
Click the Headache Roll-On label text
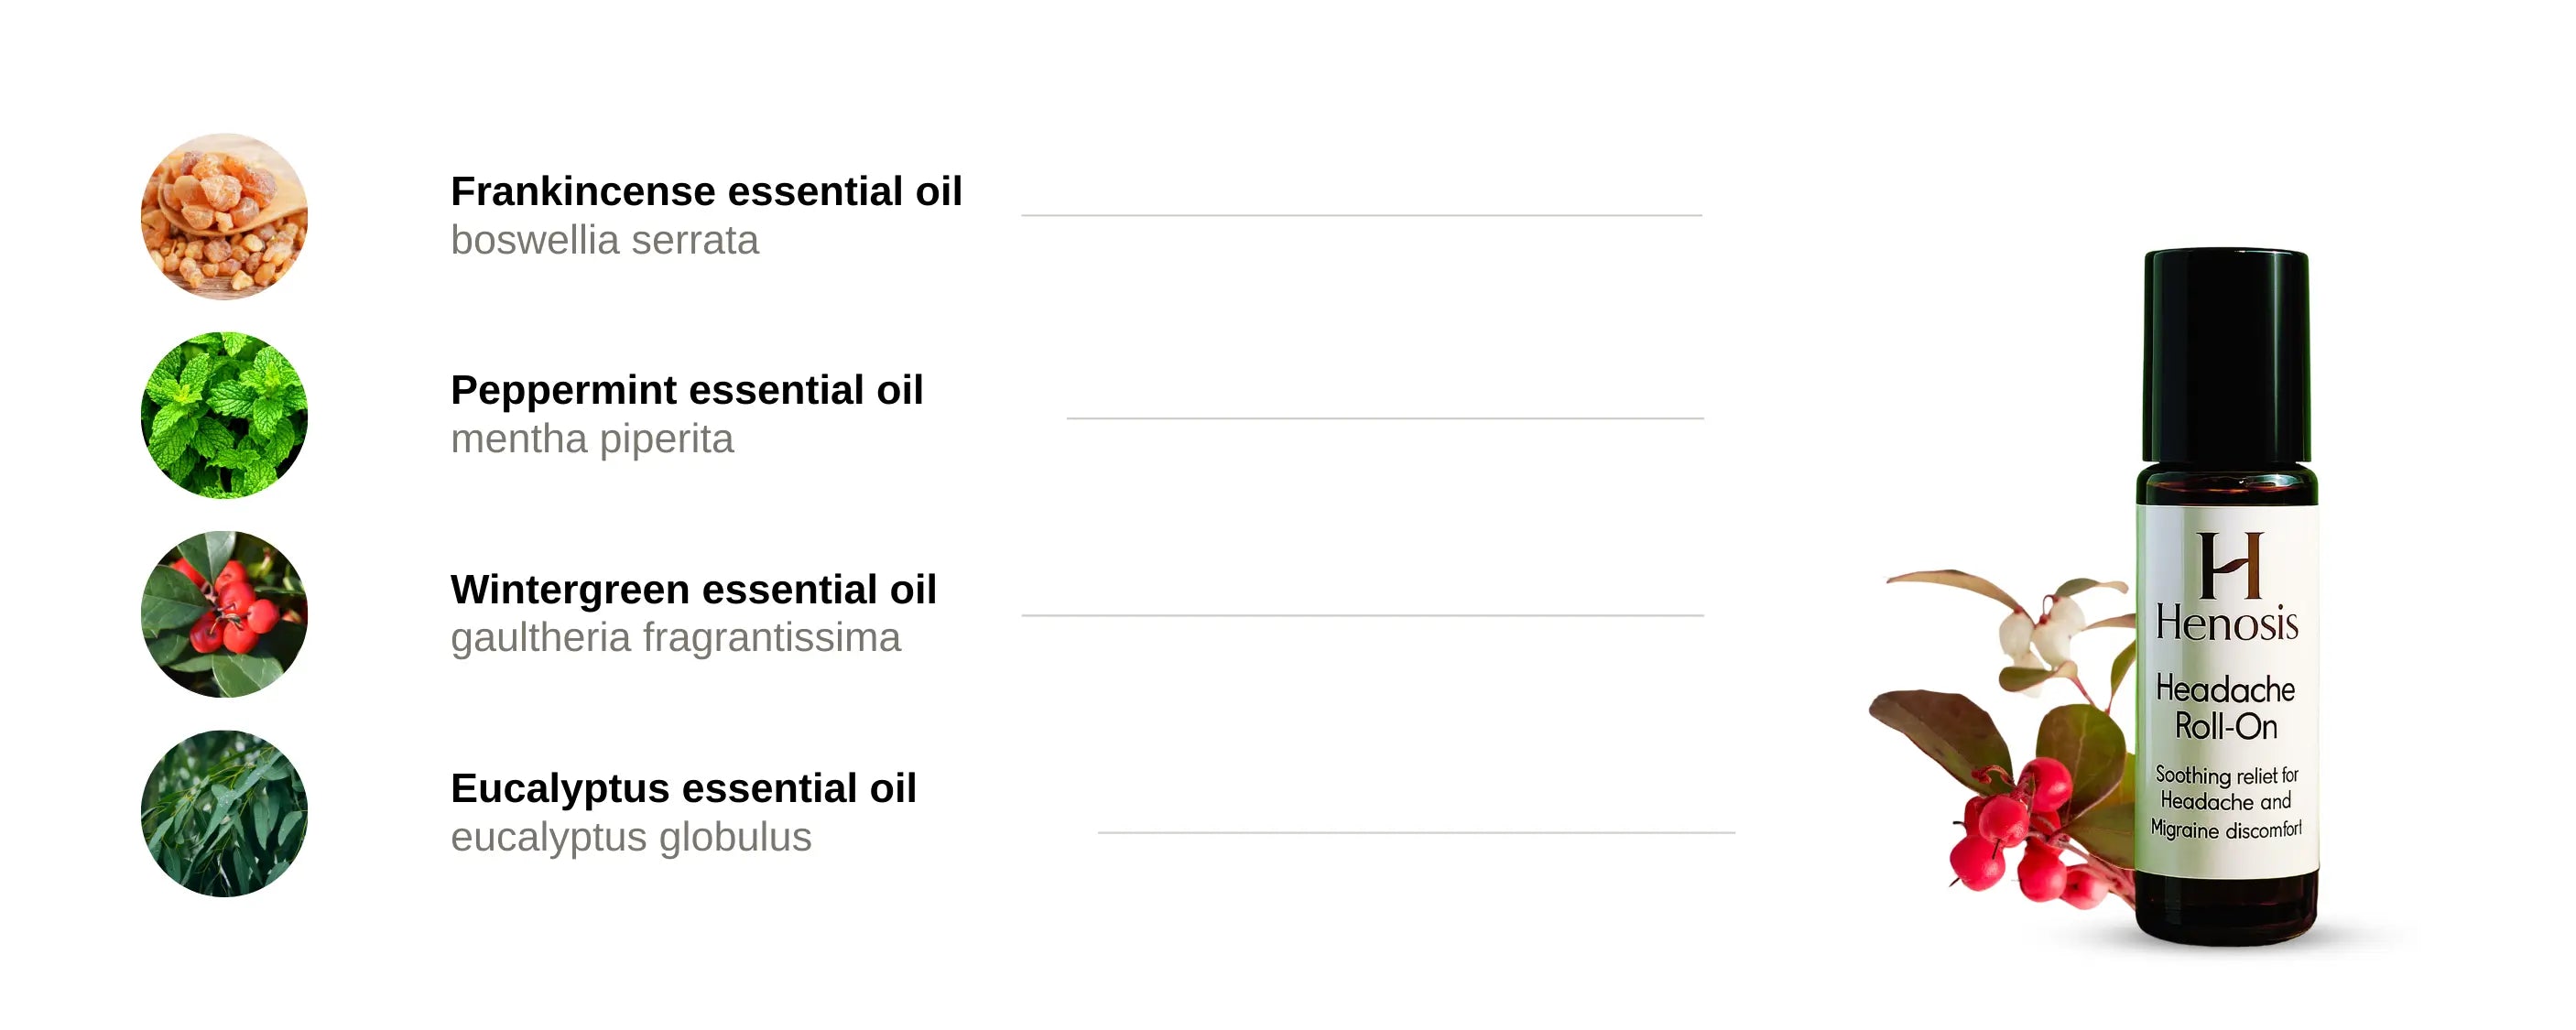click(2226, 707)
